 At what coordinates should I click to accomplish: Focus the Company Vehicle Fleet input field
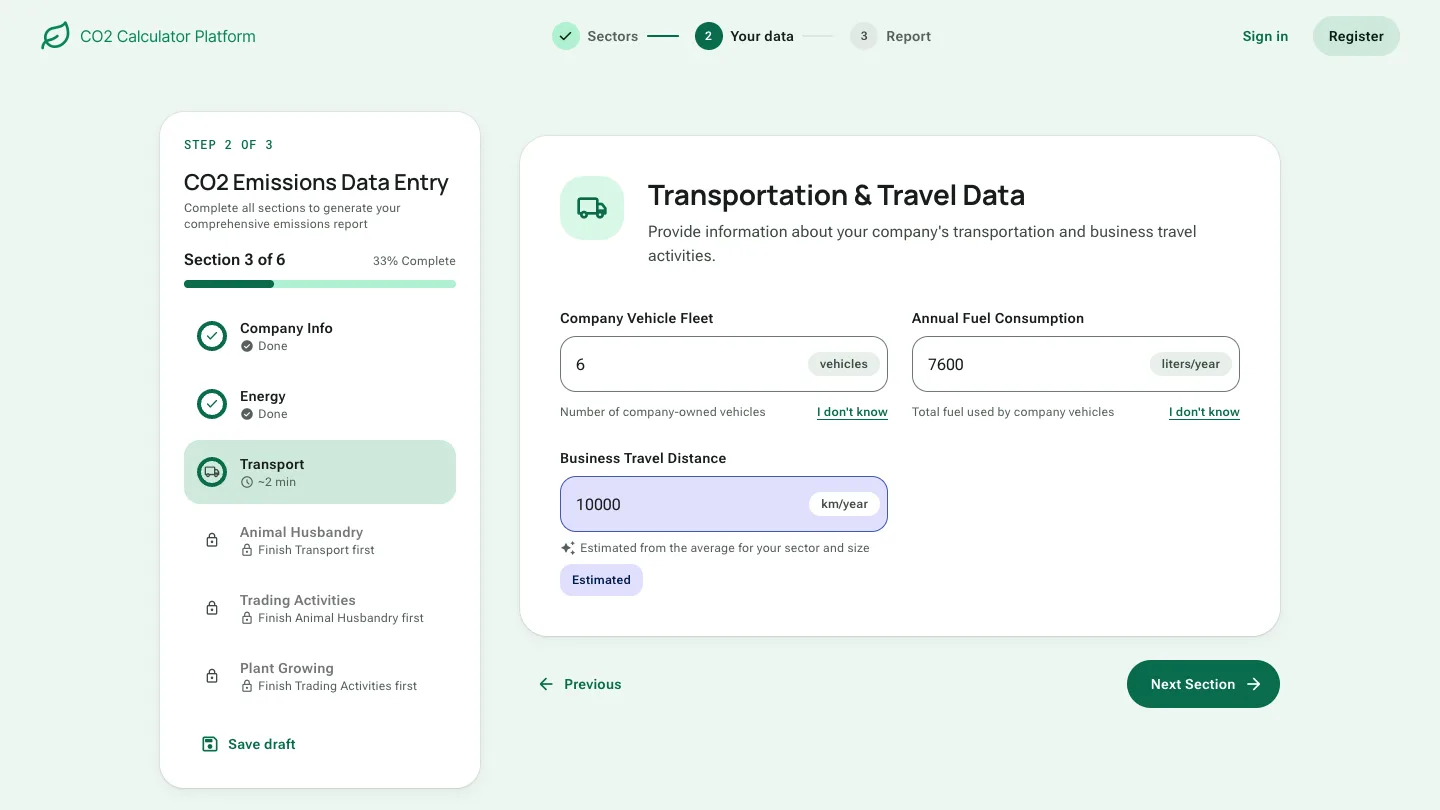(724, 364)
